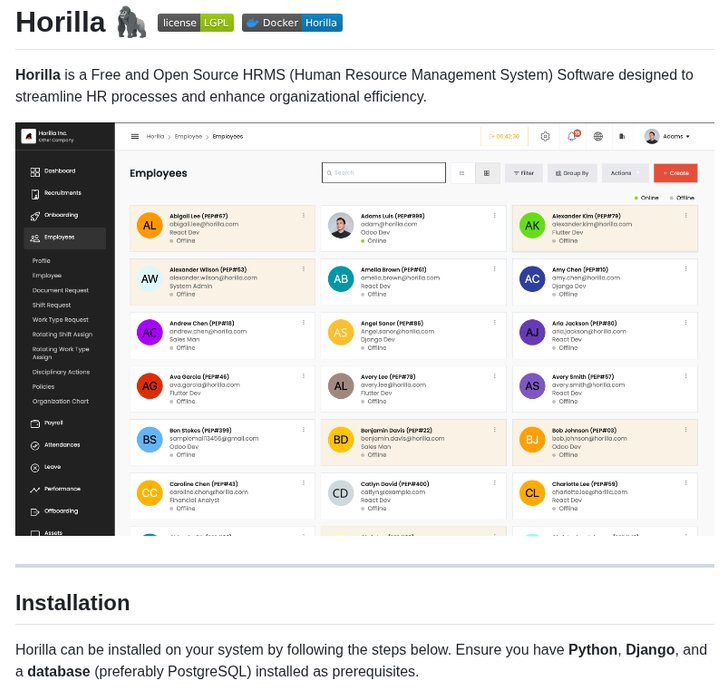Open Work Type Request submenu item

pos(60,319)
